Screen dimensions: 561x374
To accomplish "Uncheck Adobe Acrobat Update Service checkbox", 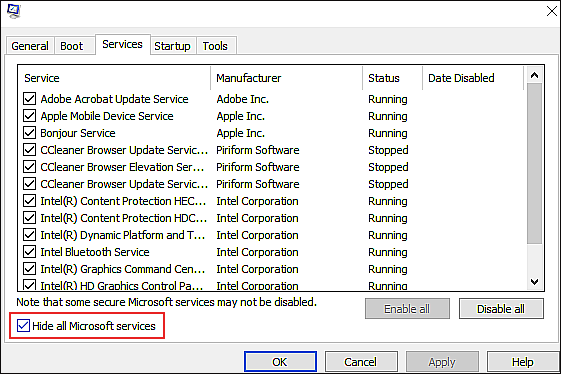I will pyautogui.click(x=29, y=99).
